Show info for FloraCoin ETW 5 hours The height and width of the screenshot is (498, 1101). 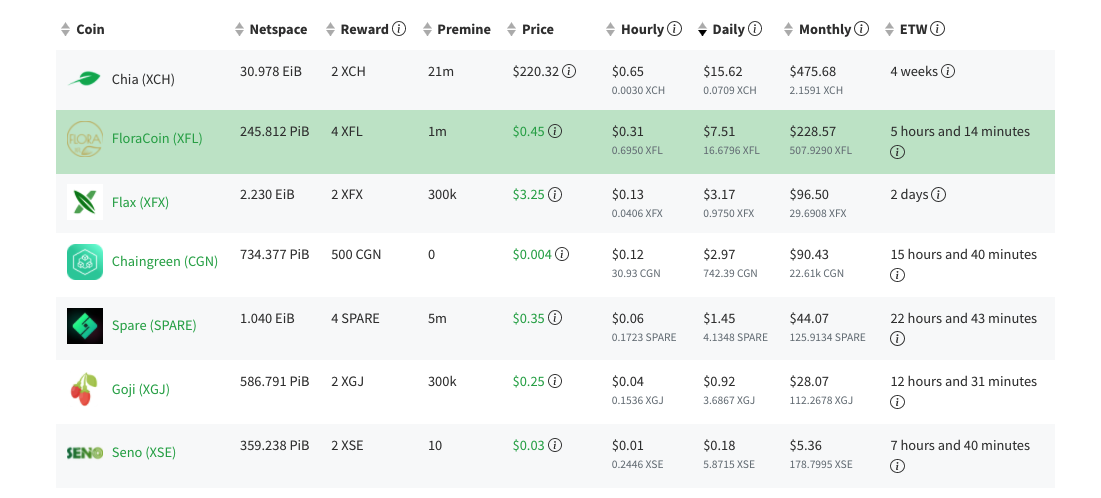[x=897, y=152]
